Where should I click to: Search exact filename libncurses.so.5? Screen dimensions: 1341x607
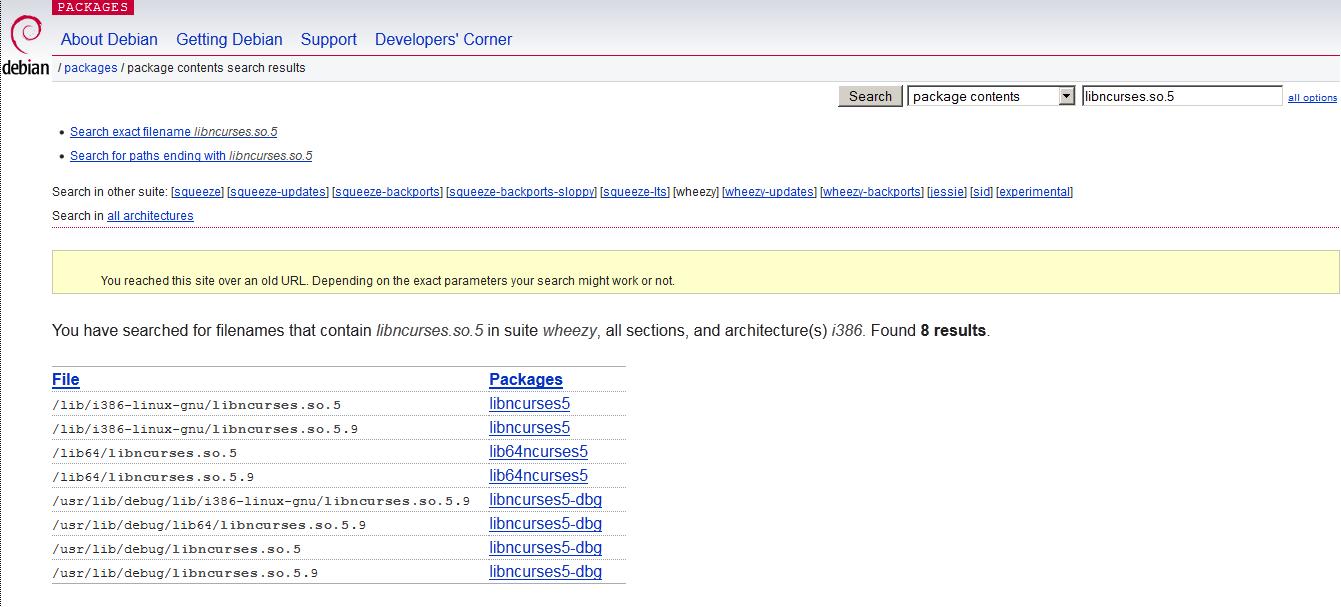[x=174, y=132]
